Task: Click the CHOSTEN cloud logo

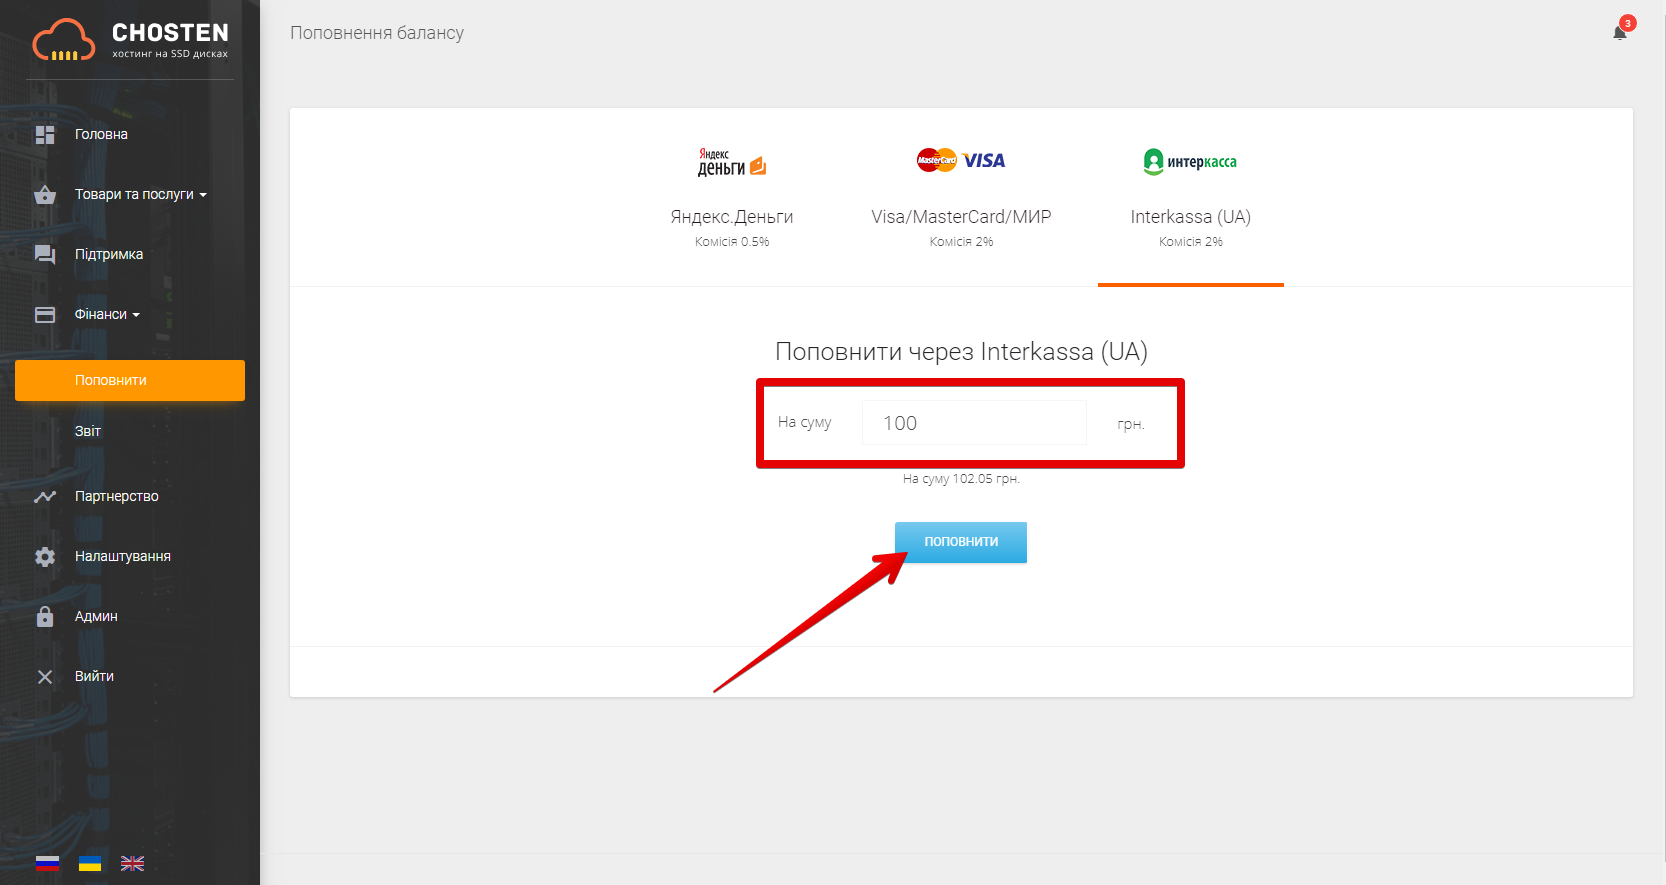Action: (x=64, y=40)
